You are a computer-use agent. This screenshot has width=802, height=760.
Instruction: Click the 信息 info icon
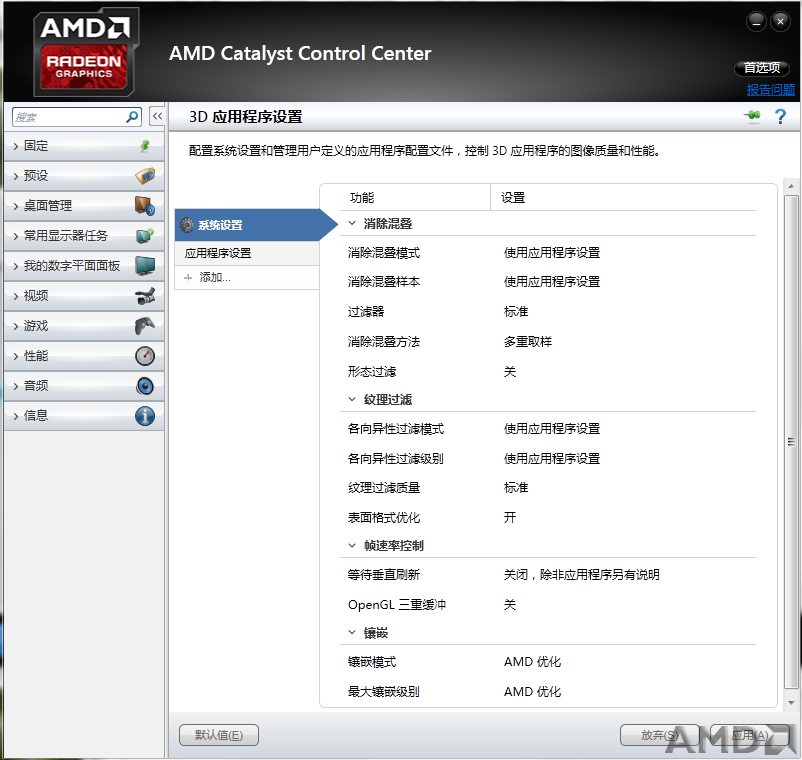(x=145, y=416)
